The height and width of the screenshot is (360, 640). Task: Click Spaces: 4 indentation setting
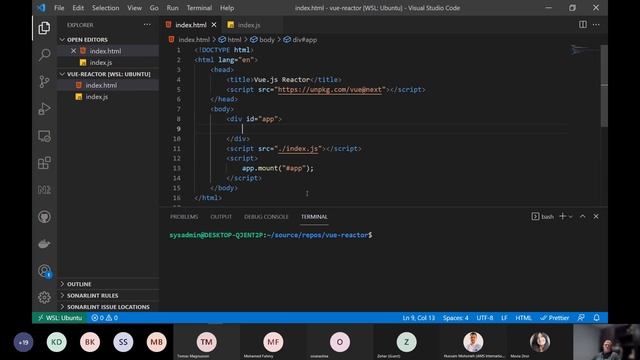point(456,318)
